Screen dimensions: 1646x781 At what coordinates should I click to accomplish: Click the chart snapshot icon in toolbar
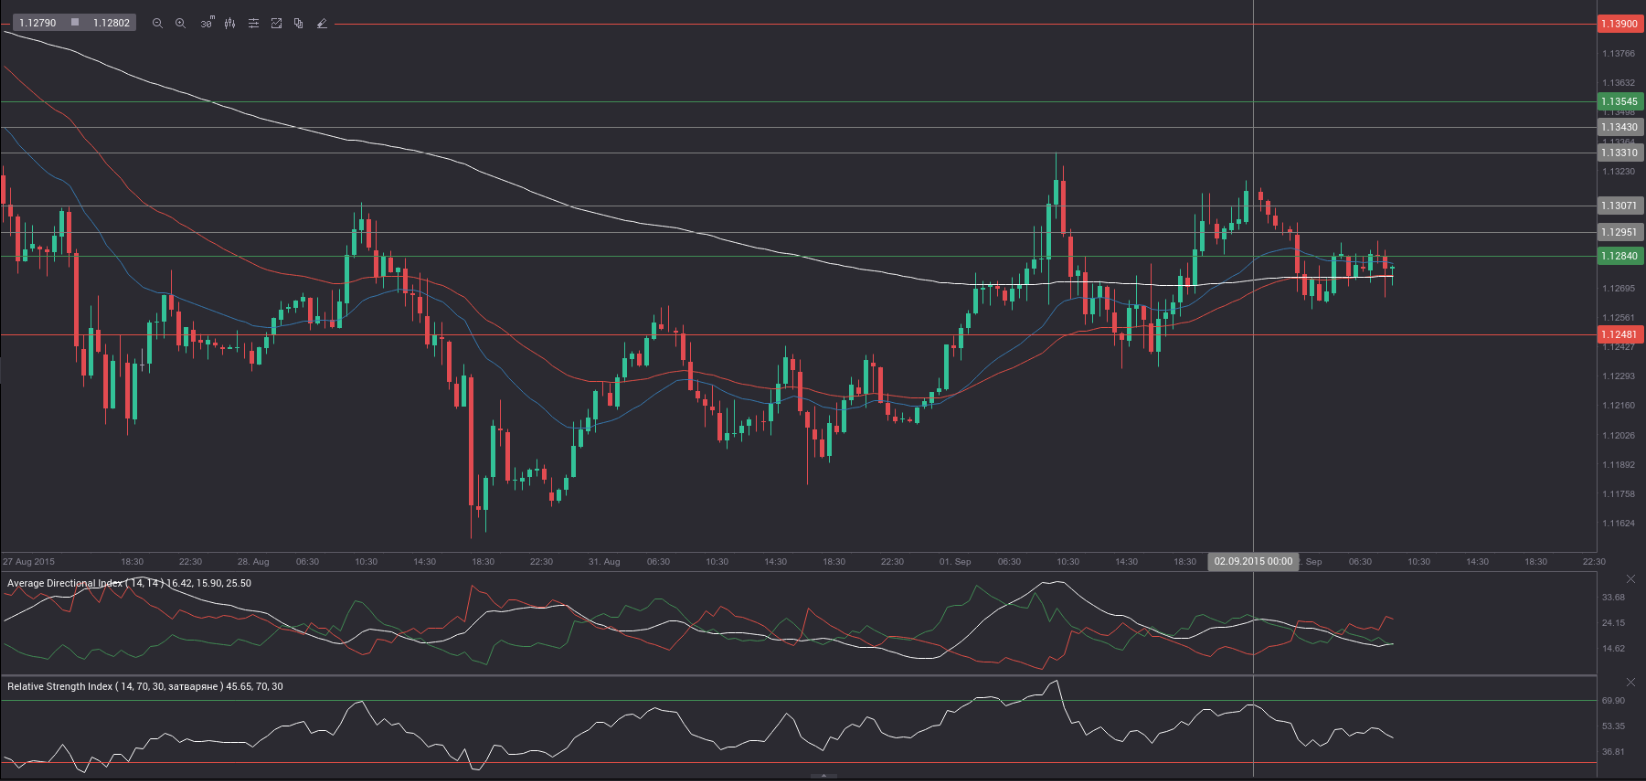point(277,23)
